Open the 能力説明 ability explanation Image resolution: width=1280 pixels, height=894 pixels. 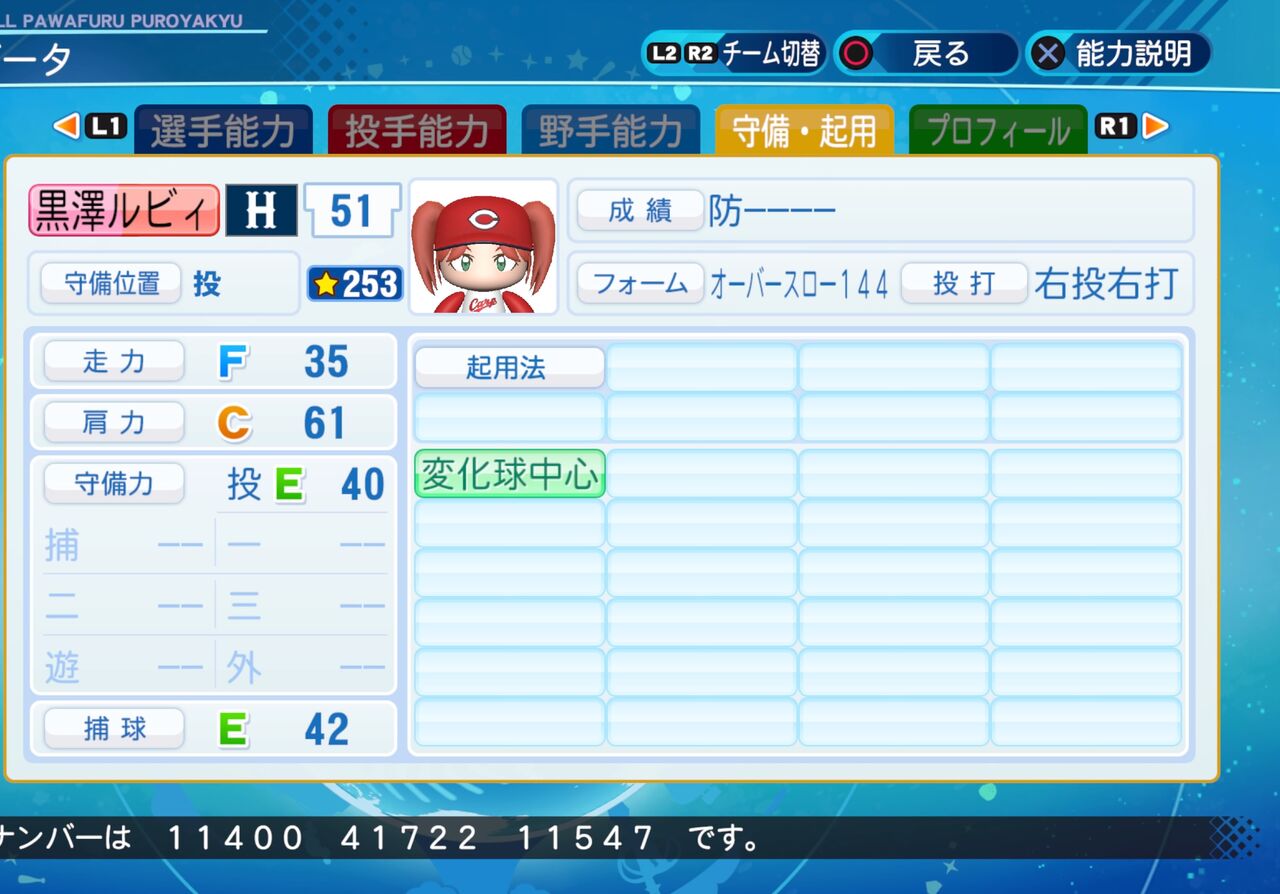tap(1119, 53)
